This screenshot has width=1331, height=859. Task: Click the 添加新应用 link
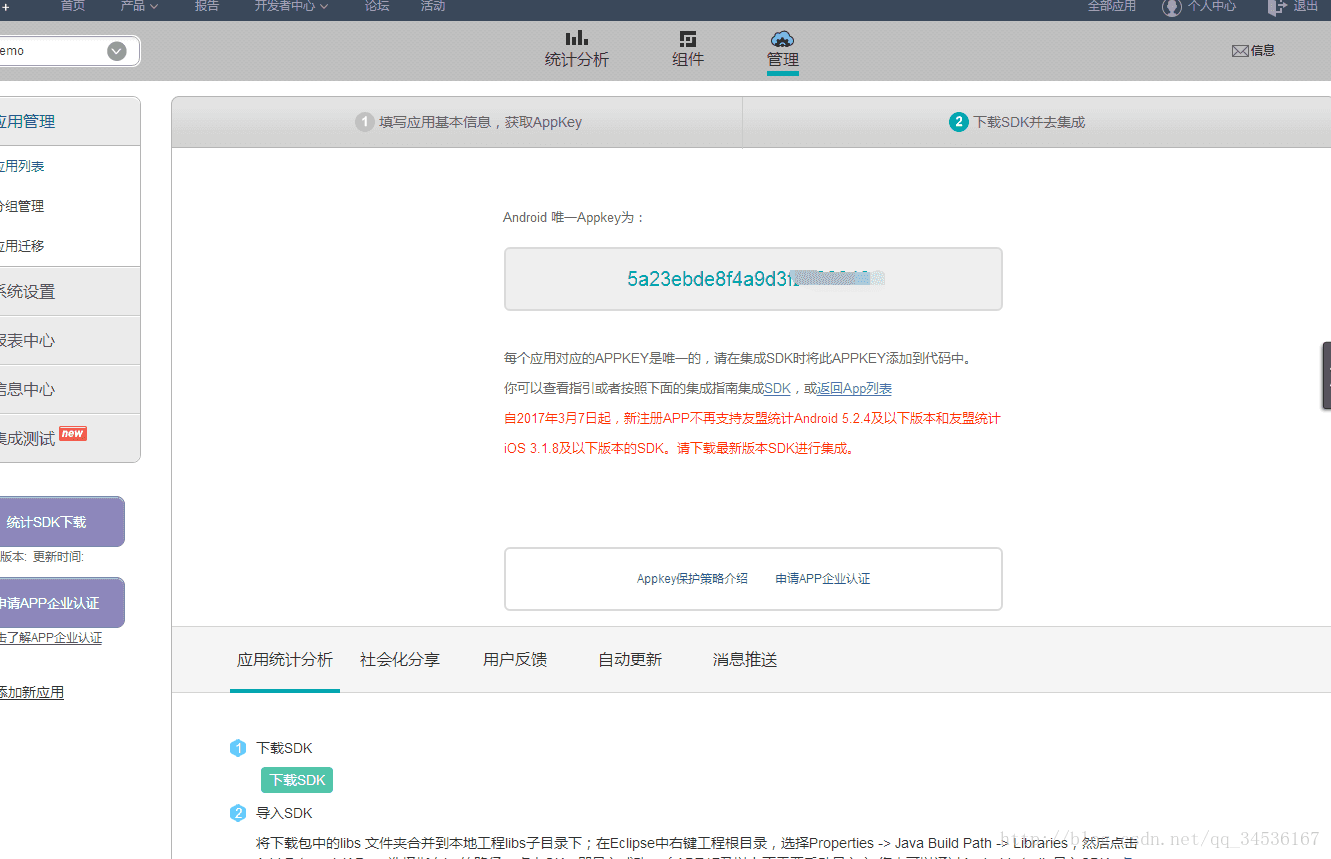click(x=32, y=693)
